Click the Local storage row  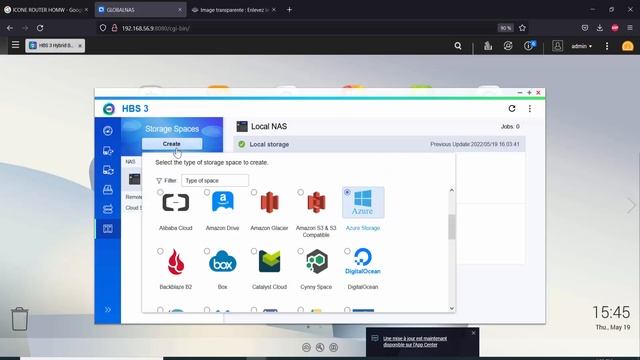tap(379, 144)
